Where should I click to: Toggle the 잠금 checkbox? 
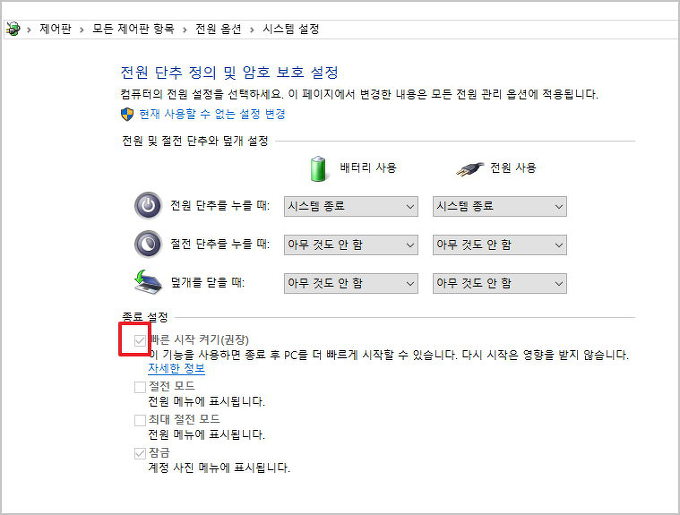140,453
